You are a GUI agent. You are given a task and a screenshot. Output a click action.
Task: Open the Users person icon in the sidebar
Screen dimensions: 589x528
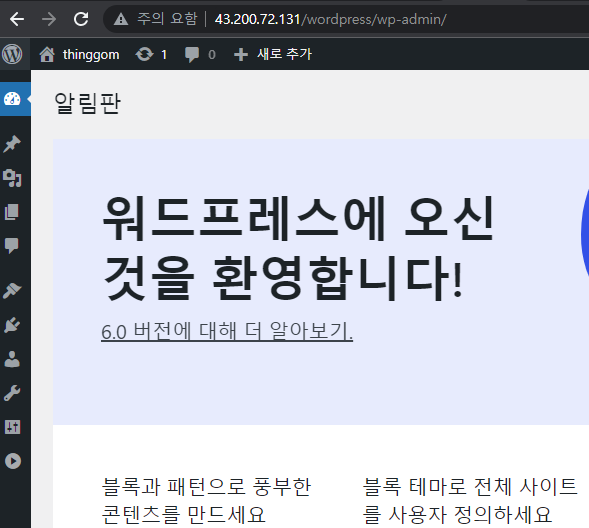pyautogui.click(x=12, y=359)
